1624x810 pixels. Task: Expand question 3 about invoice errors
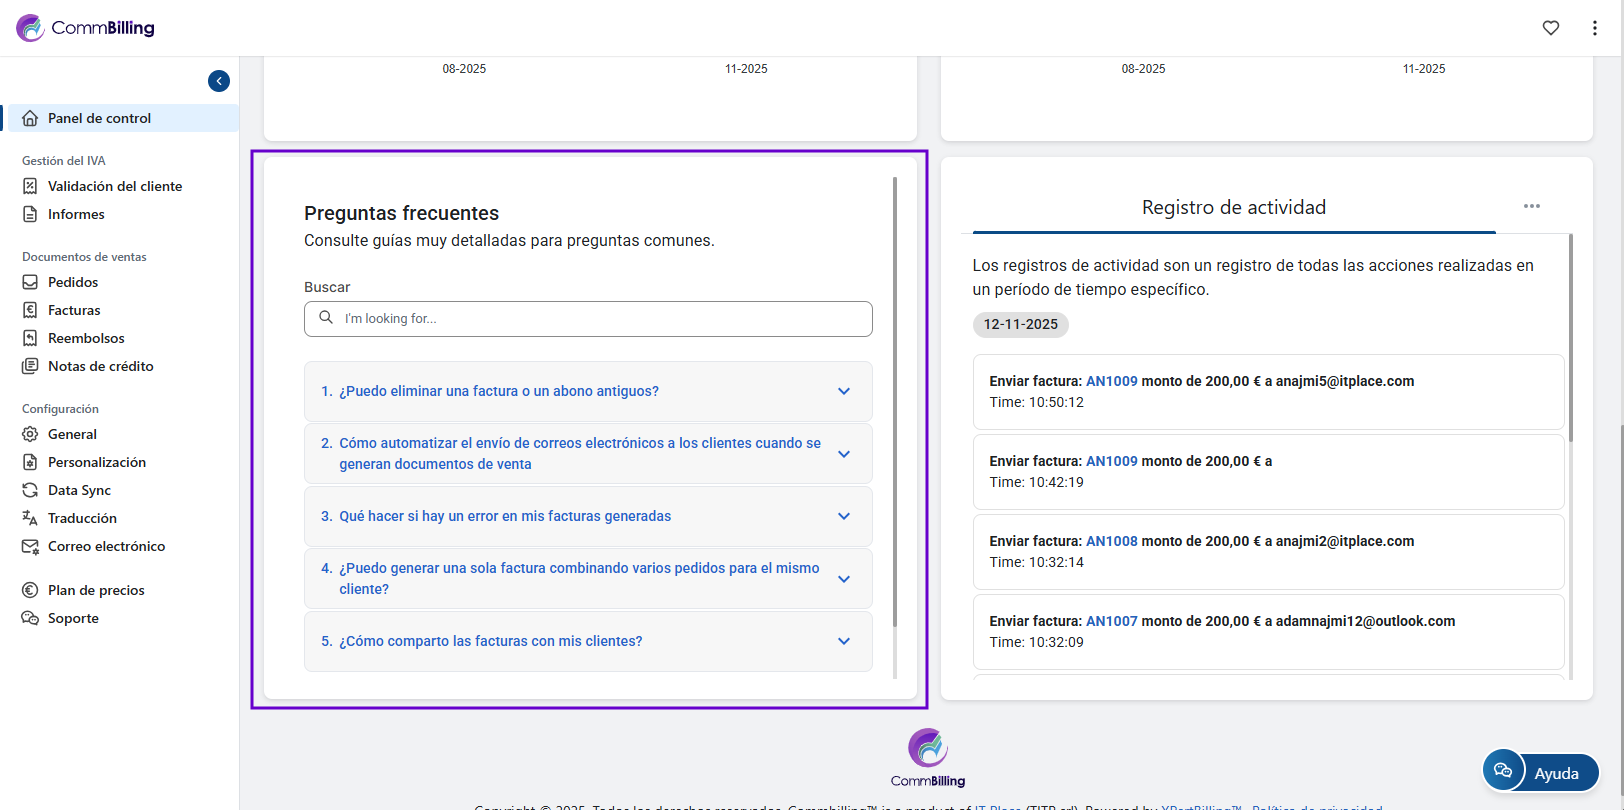click(x=588, y=516)
